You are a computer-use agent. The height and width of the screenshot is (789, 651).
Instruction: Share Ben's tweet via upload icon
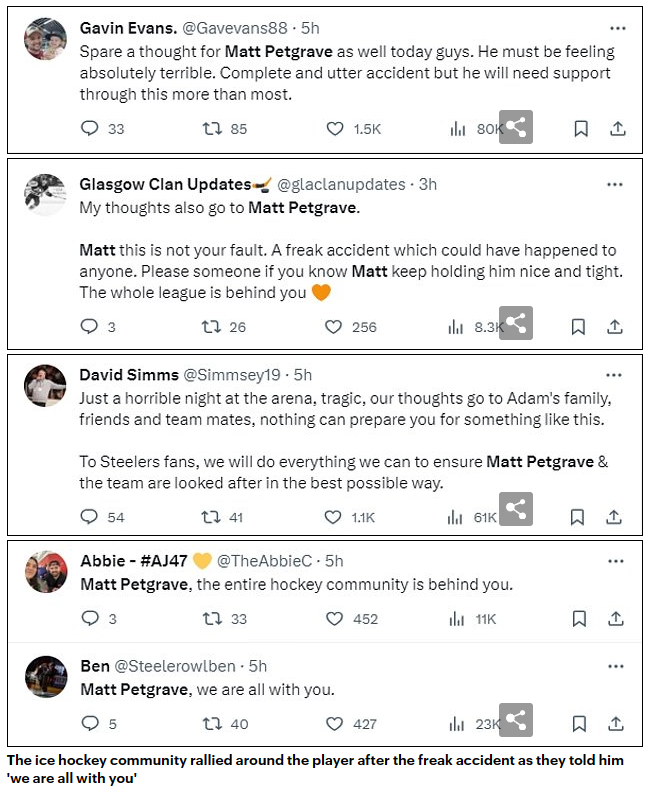616,723
